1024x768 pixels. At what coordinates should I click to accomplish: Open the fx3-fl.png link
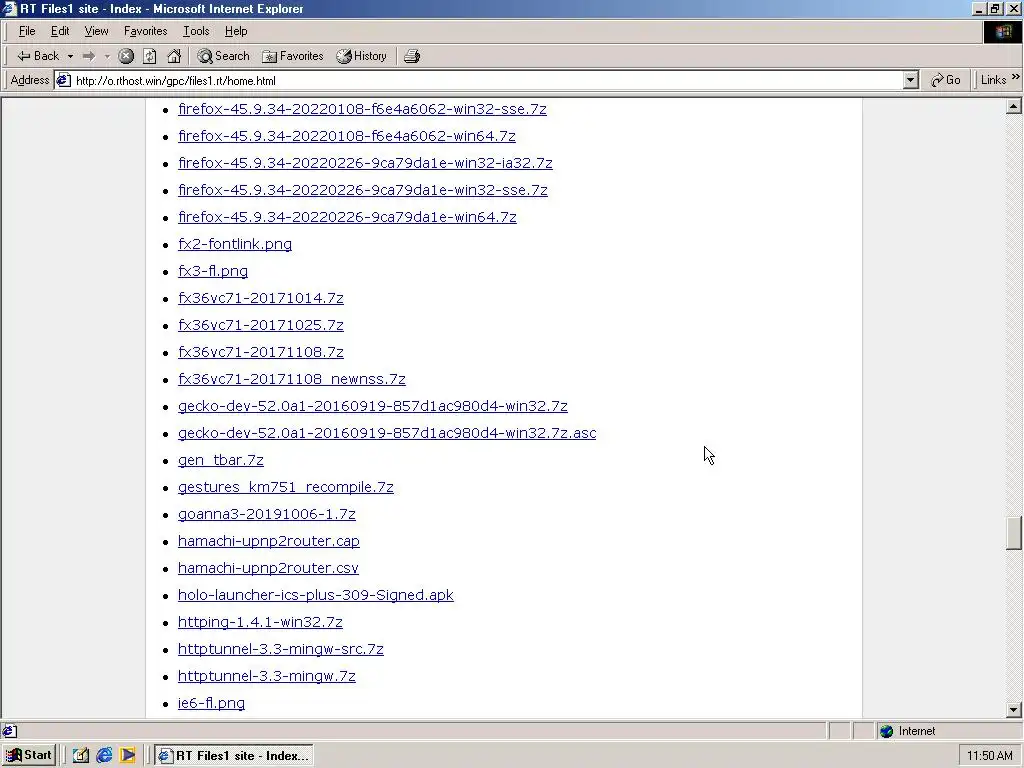pos(213,271)
